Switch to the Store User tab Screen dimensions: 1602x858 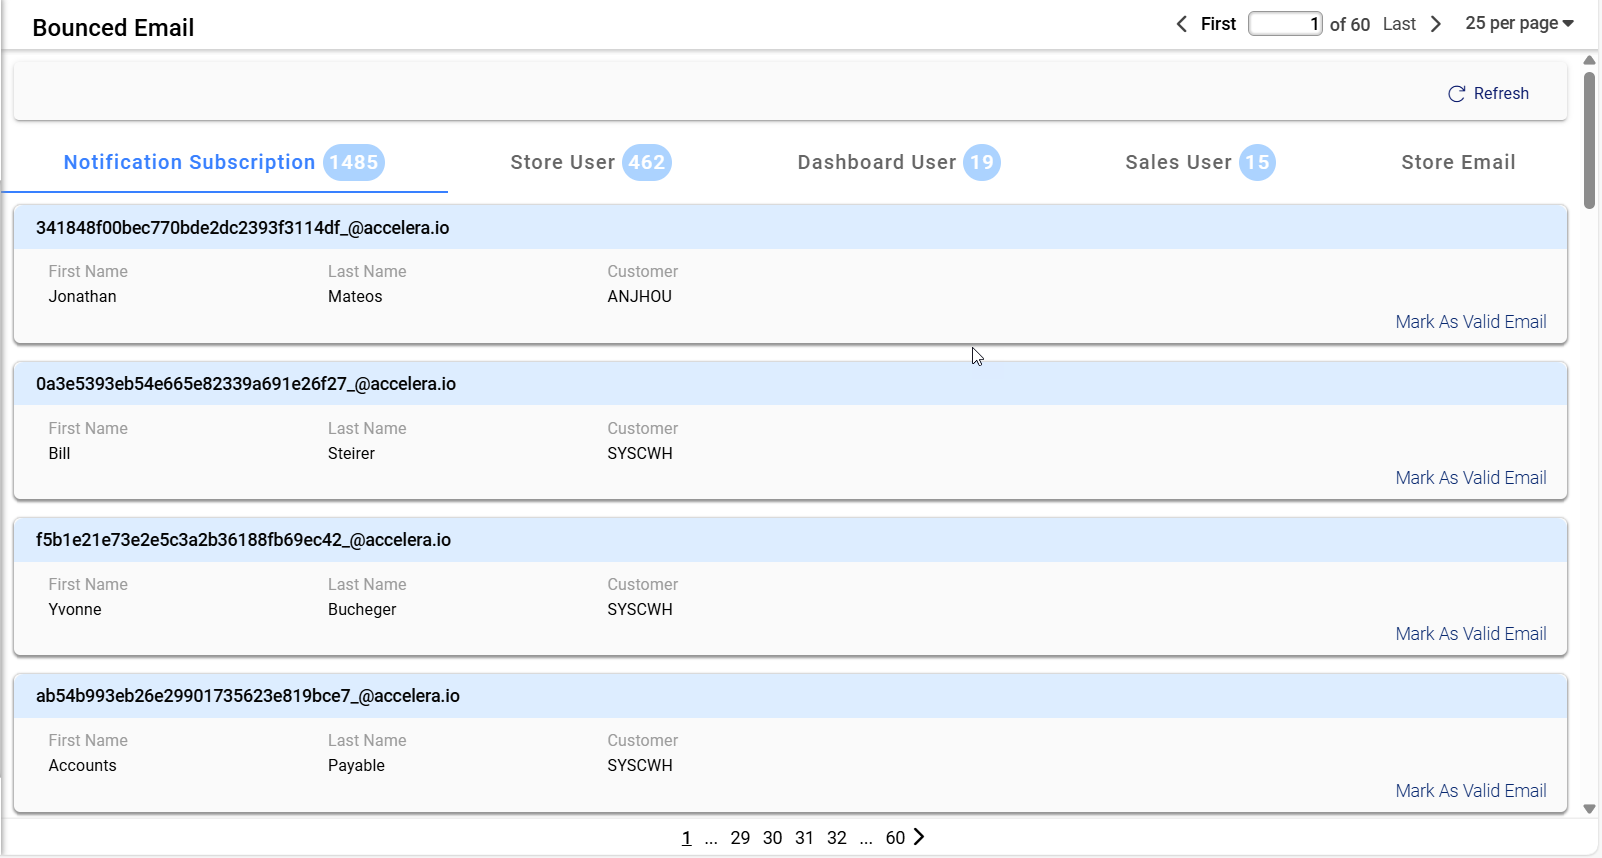589,162
